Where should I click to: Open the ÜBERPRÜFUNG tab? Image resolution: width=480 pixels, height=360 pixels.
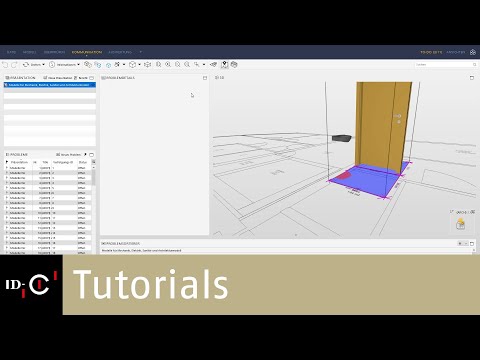click(x=54, y=52)
